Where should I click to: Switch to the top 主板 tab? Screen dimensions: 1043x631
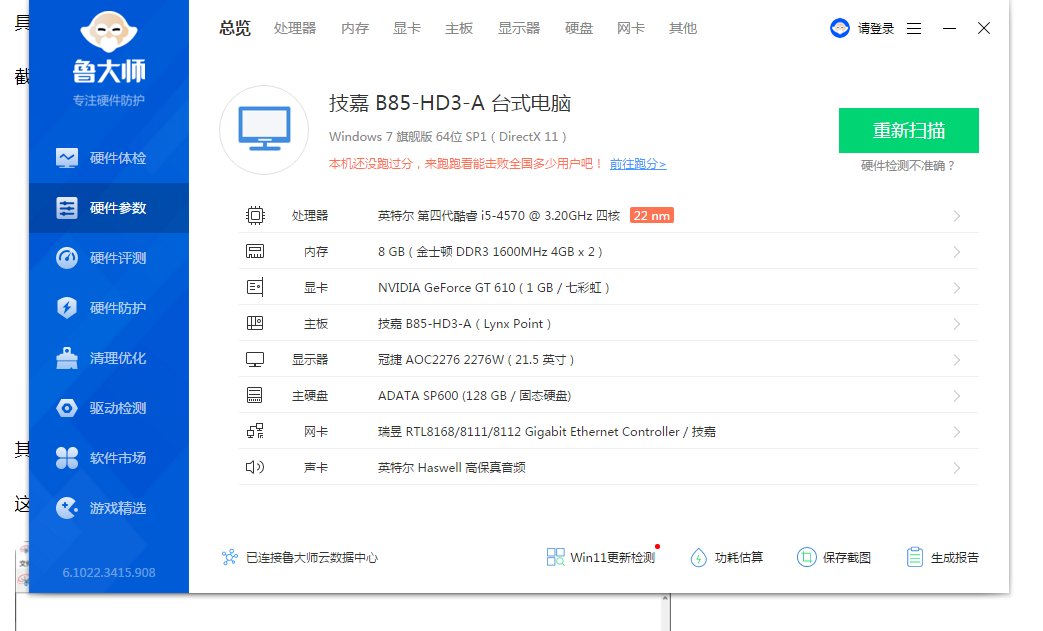(458, 28)
